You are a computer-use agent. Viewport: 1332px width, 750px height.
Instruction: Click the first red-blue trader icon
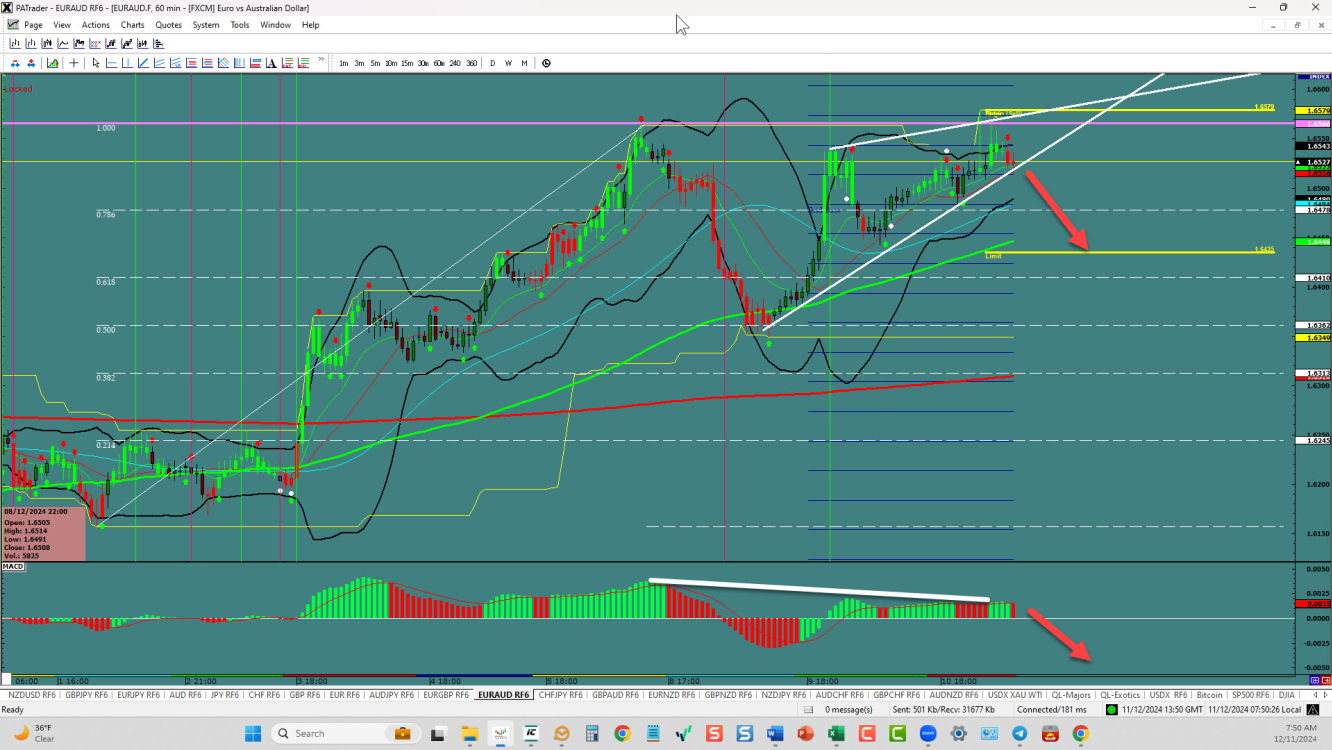[15, 63]
